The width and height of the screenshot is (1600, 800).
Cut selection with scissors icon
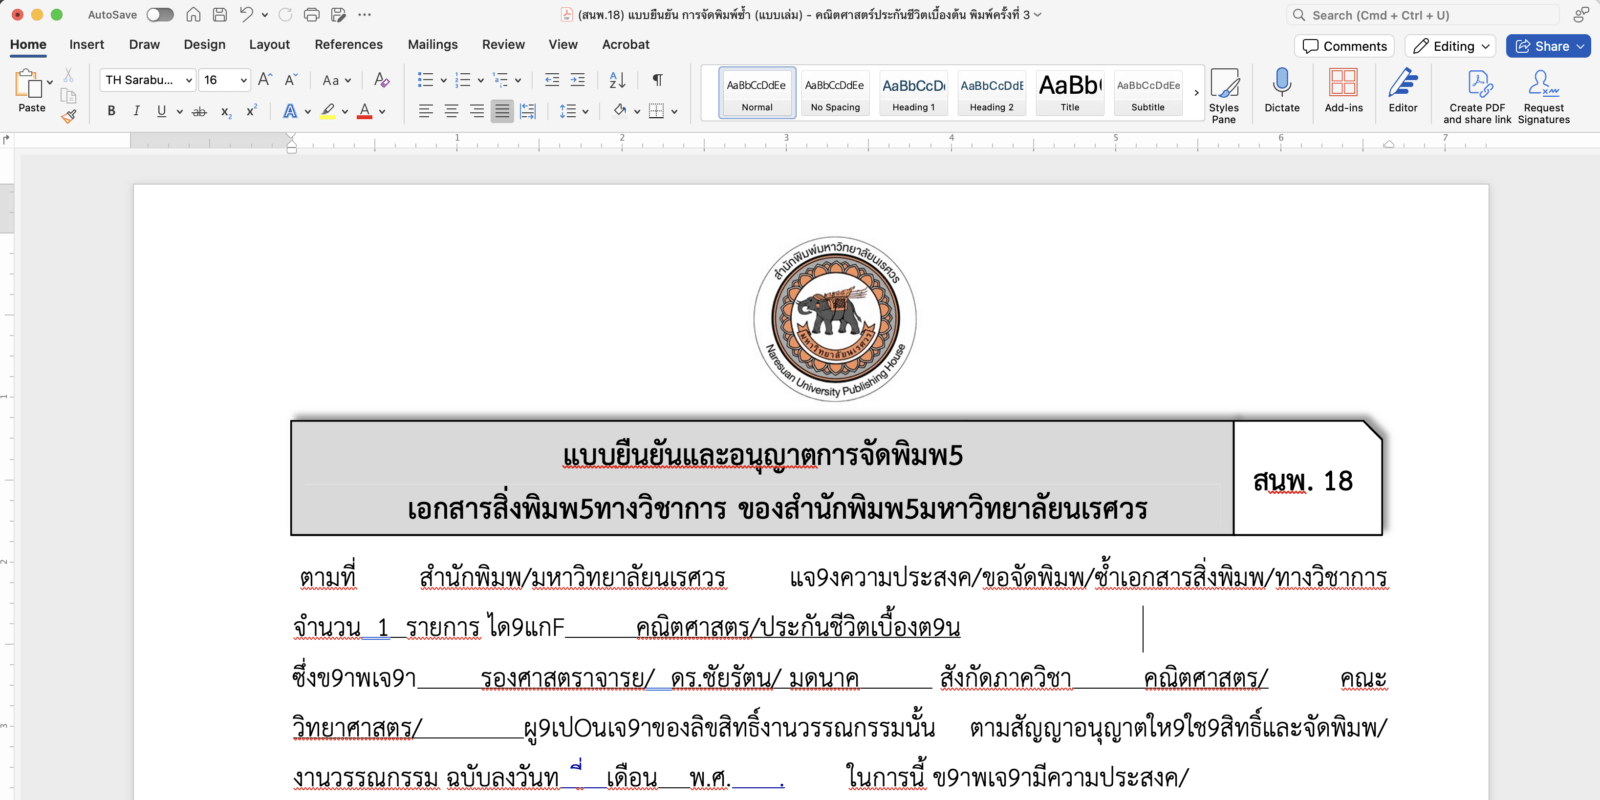[x=68, y=76]
